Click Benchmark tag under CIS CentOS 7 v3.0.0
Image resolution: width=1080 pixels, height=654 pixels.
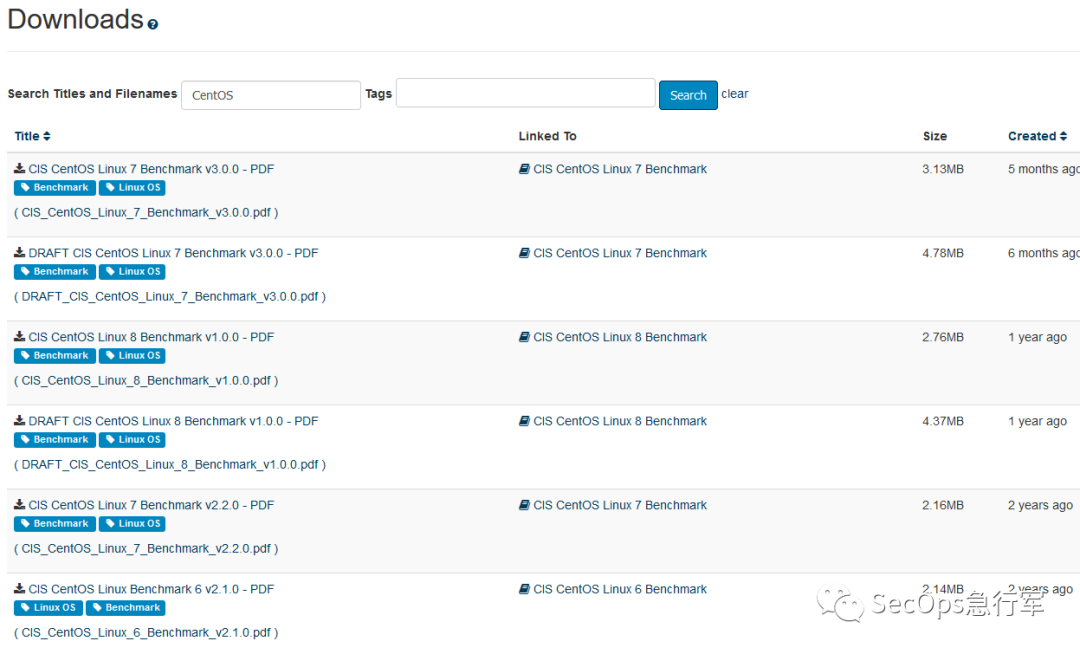click(x=54, y=188)
